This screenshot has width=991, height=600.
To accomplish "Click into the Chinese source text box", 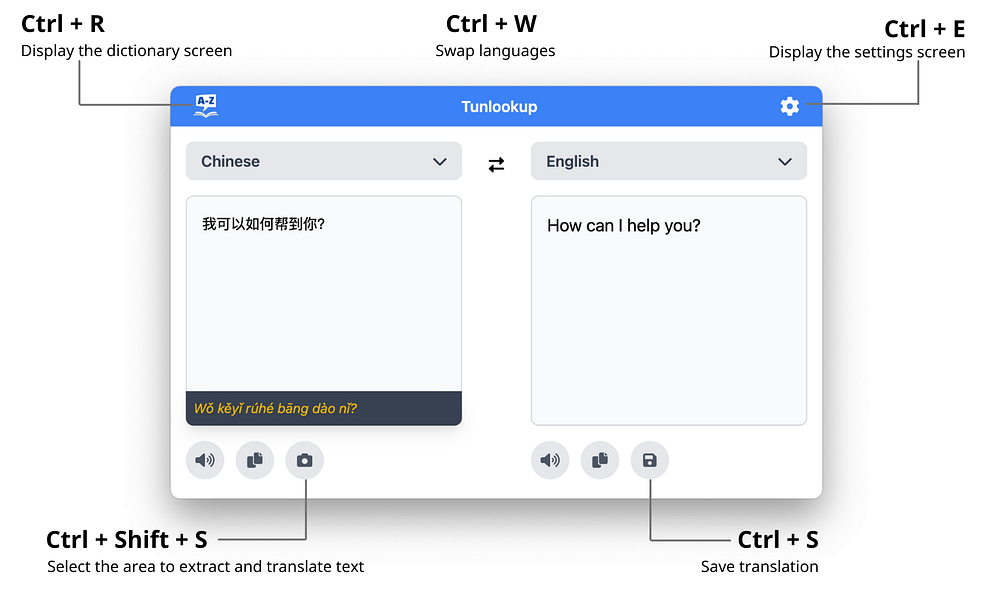I will 324,294.
